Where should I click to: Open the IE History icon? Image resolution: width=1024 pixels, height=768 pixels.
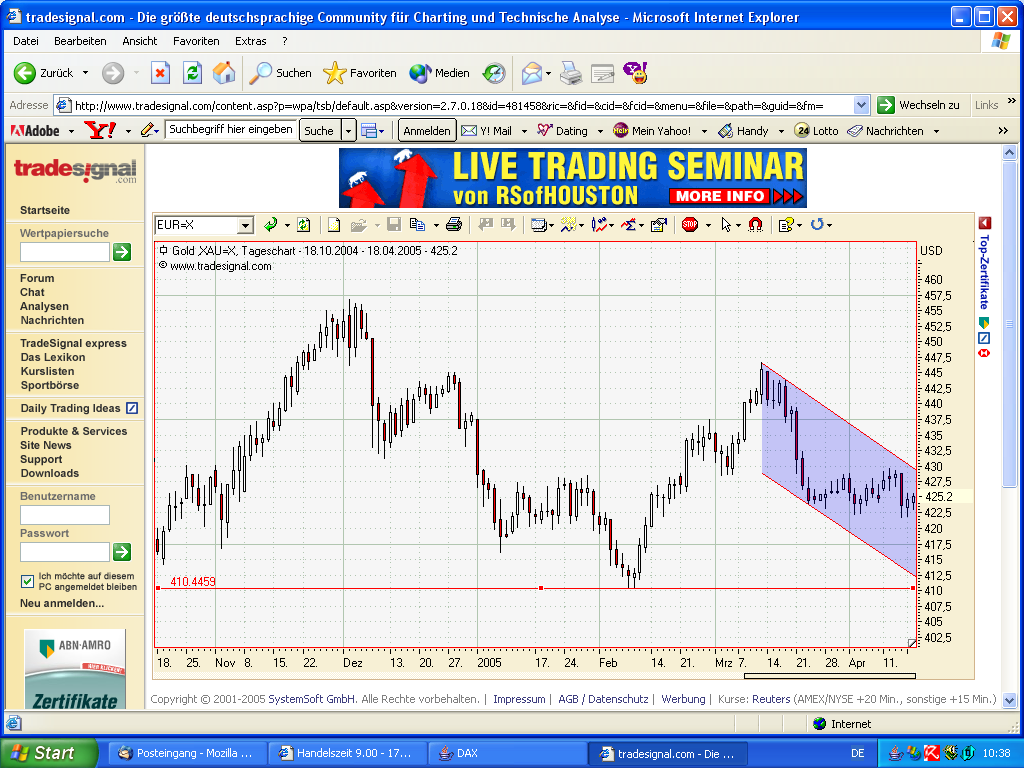point(494,72)
